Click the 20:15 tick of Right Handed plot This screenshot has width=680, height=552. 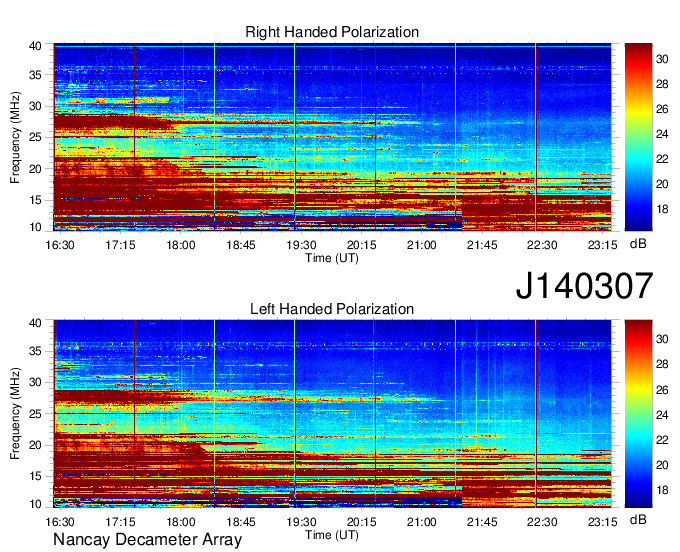[362, 245]
